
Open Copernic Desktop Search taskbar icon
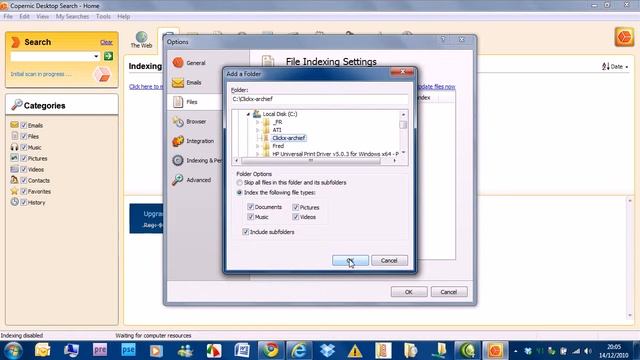[x=495, y=350]
